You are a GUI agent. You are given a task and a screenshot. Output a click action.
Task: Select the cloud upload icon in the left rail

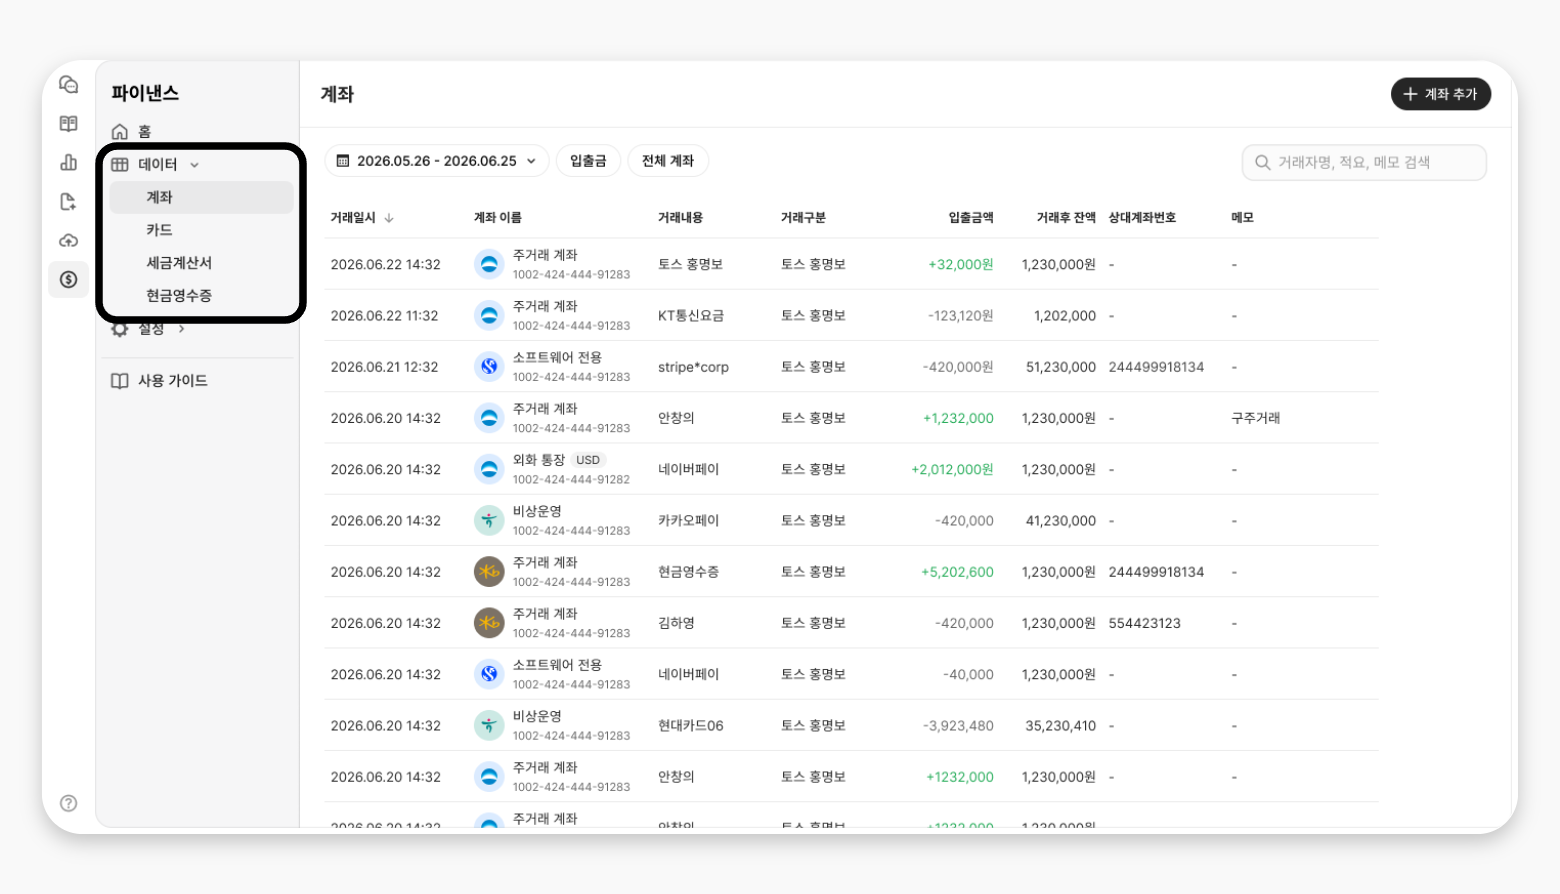click(68, 241)
